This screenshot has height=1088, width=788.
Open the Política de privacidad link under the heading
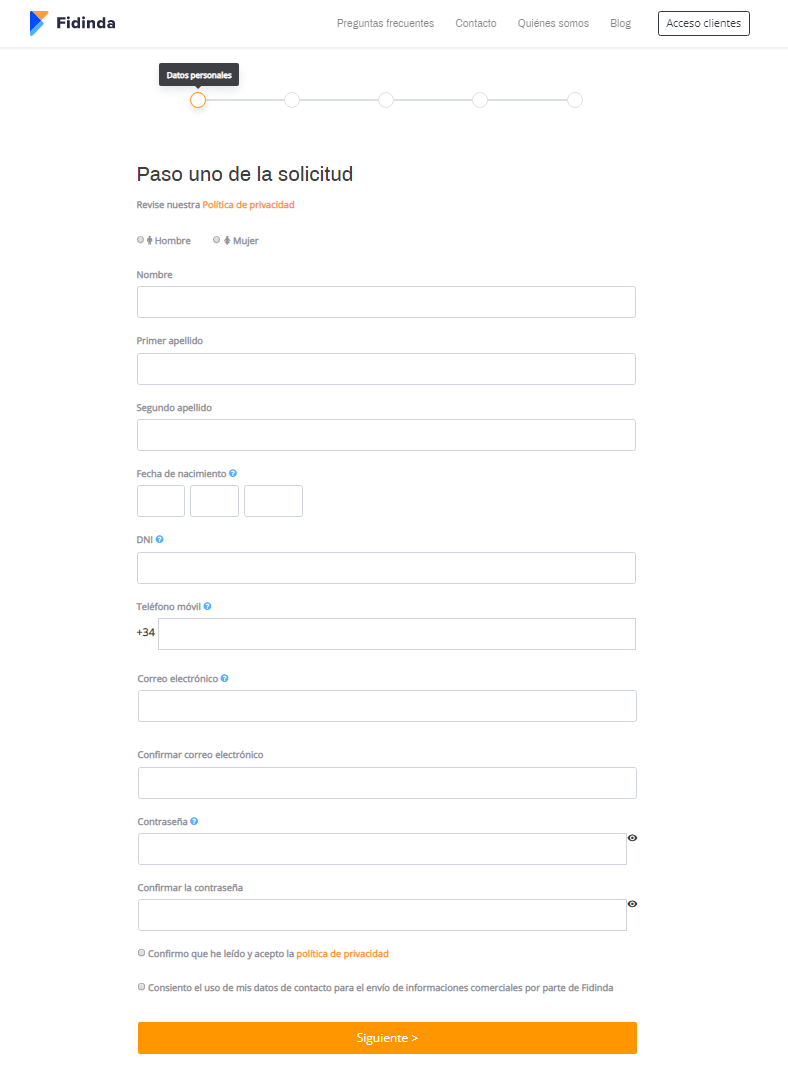(x=248, y=205)
